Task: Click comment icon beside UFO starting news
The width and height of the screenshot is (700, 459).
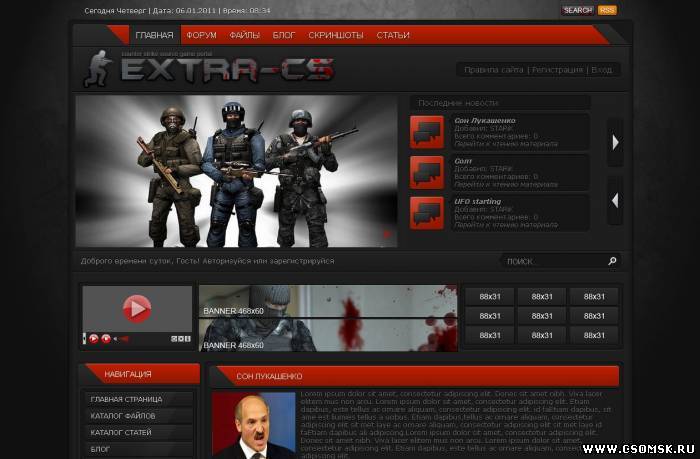Action: [427, 213]
